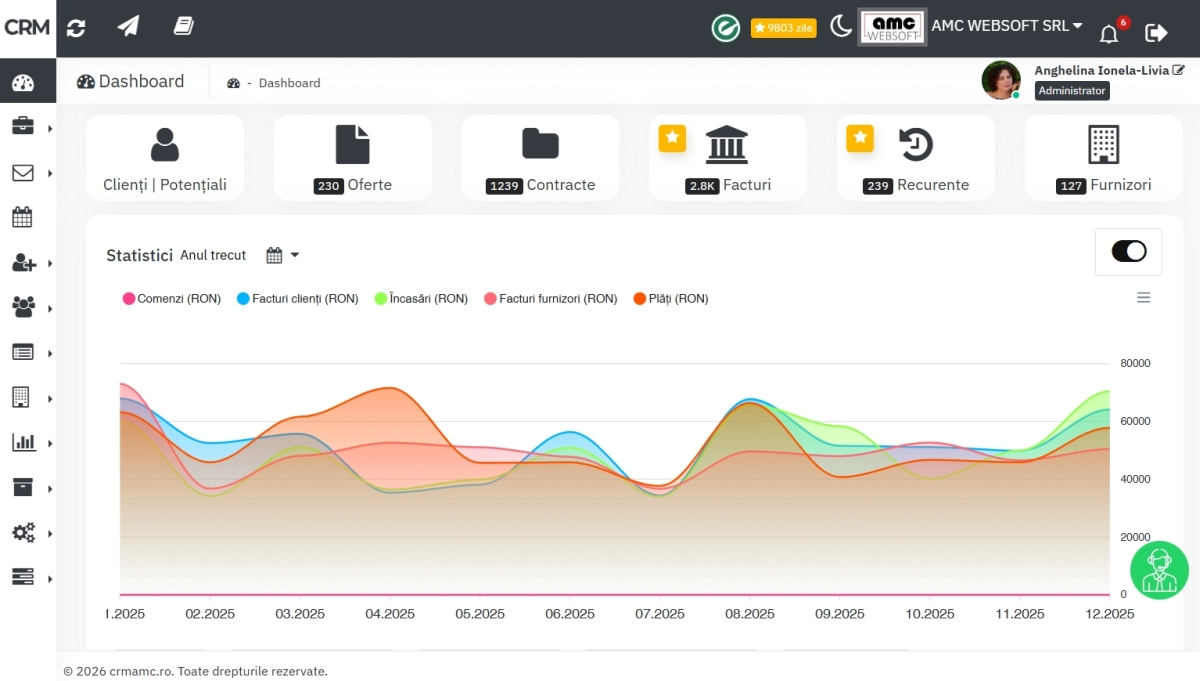Screen dimensions: 1200x681
Task: Click the logout arrow icon
Action: [1156, 33]
